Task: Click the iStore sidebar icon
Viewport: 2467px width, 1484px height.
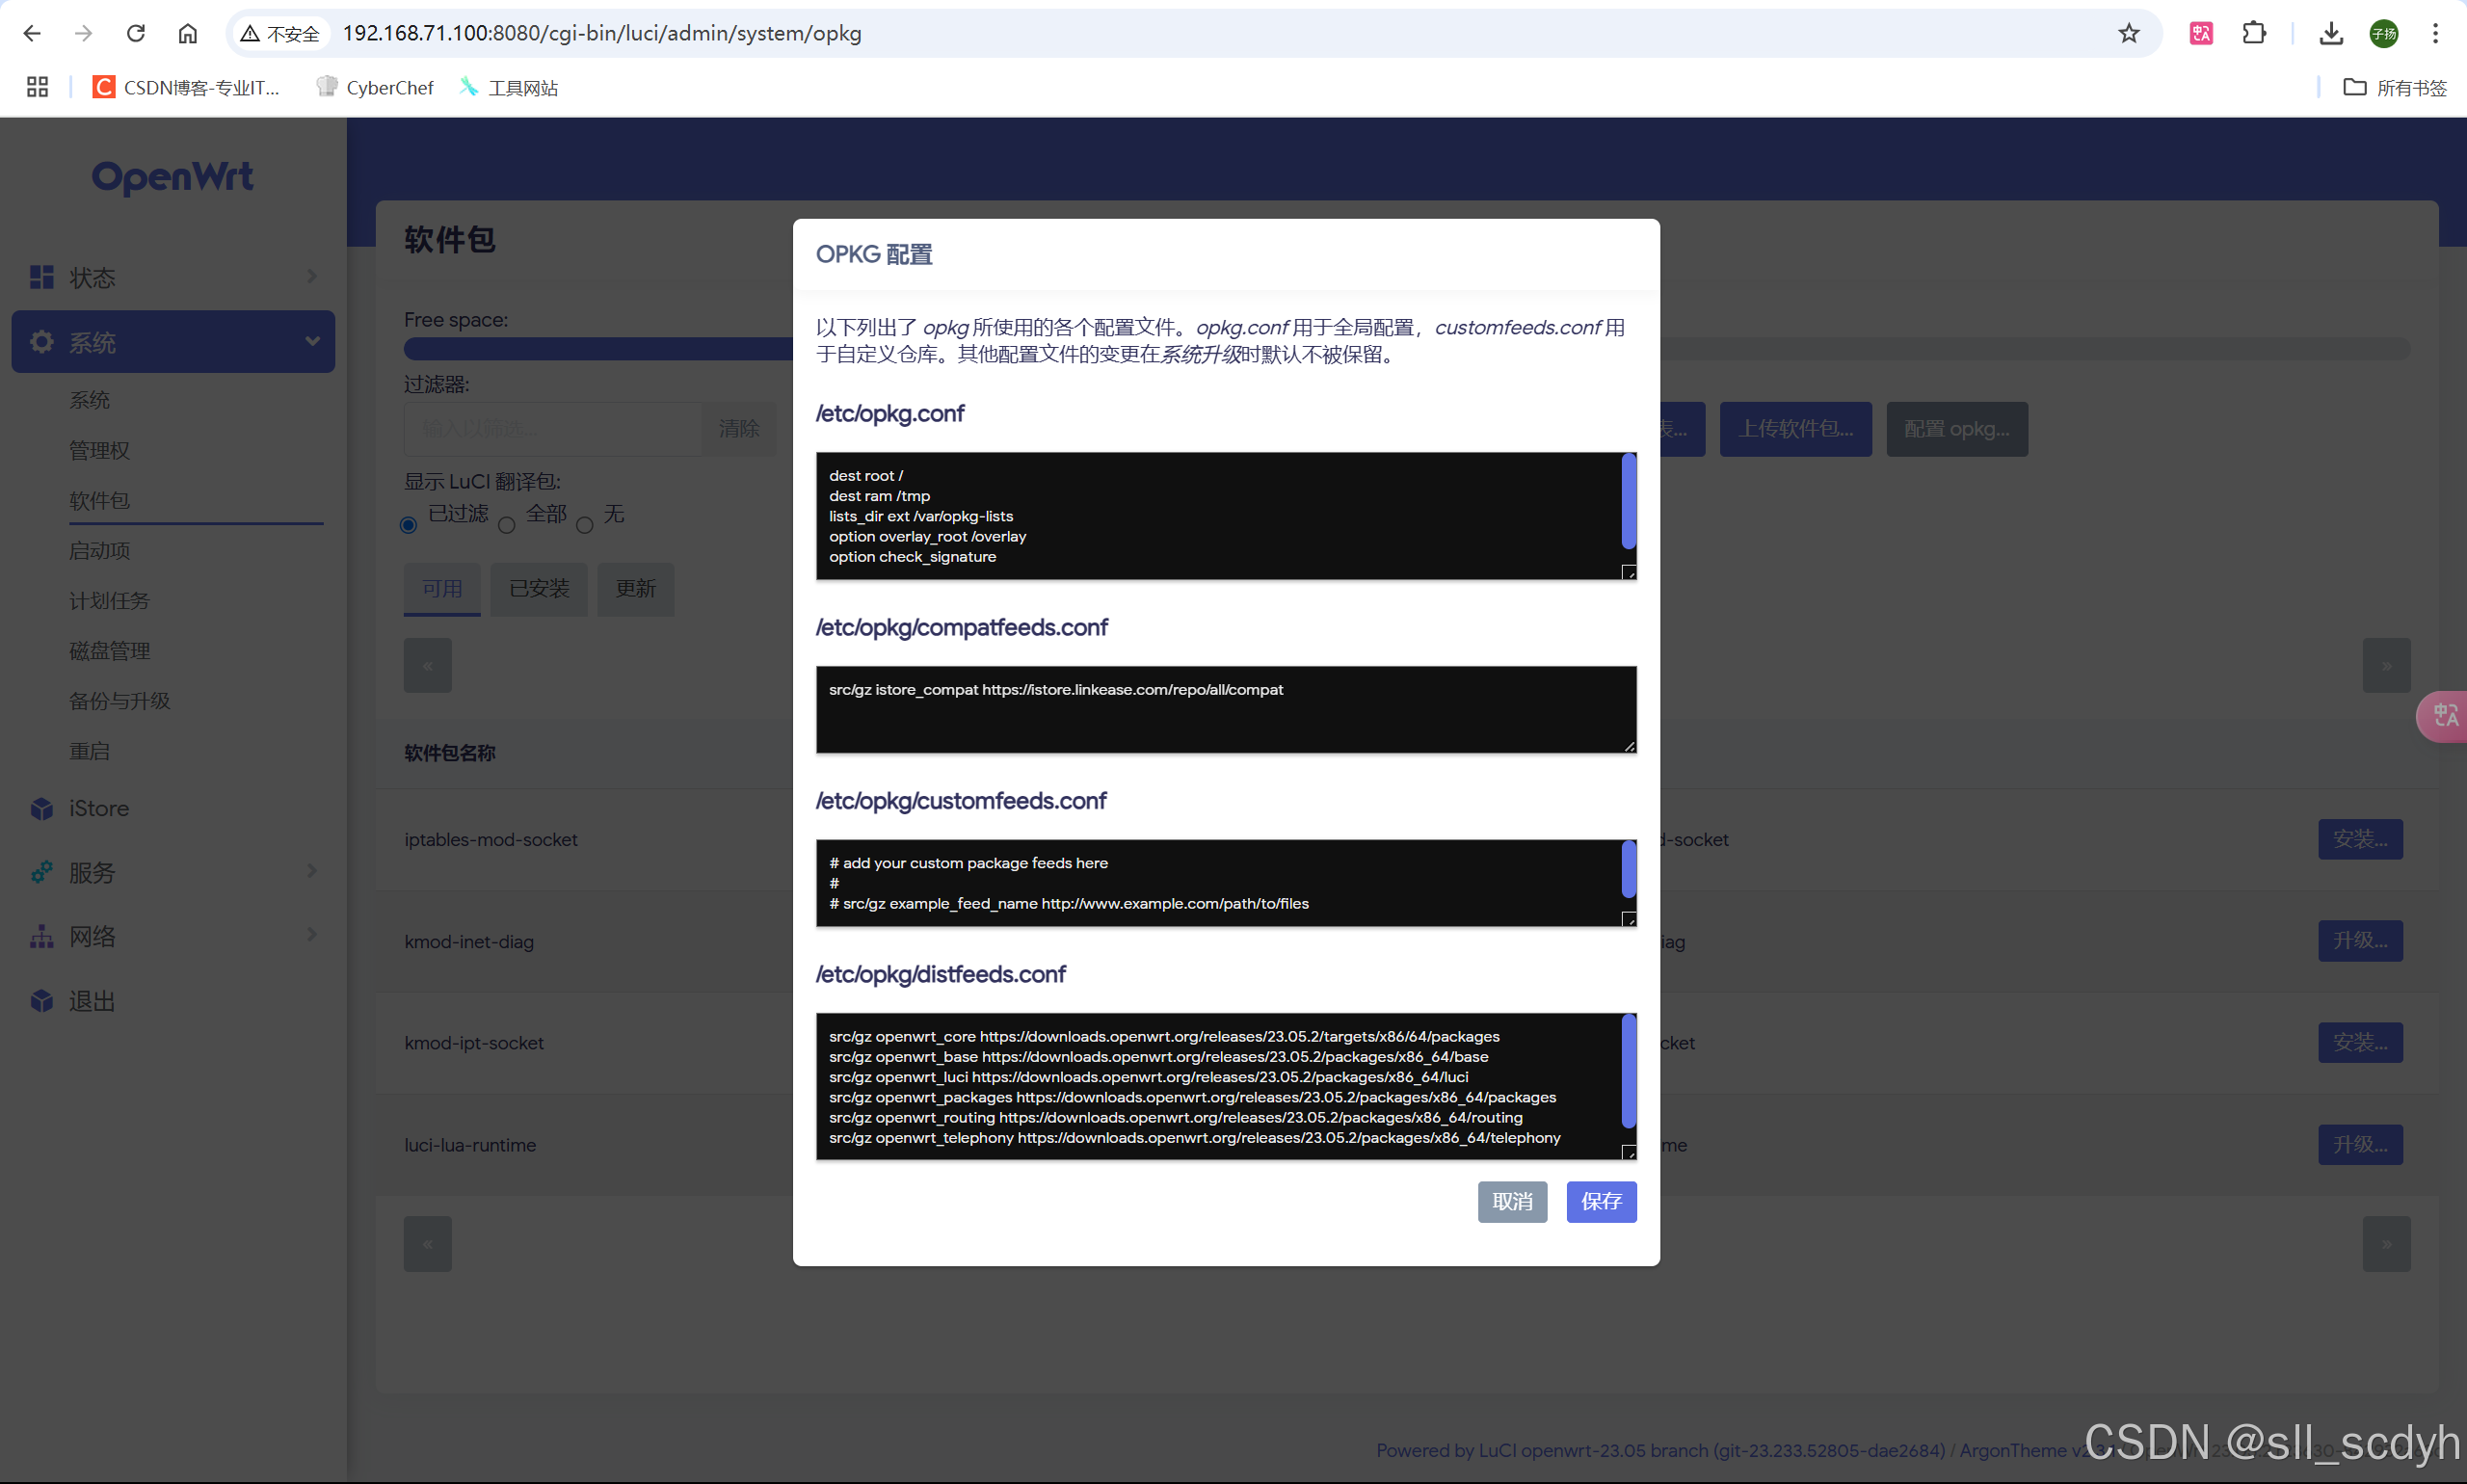Action: pyautogui.click(x=41, y=808)
